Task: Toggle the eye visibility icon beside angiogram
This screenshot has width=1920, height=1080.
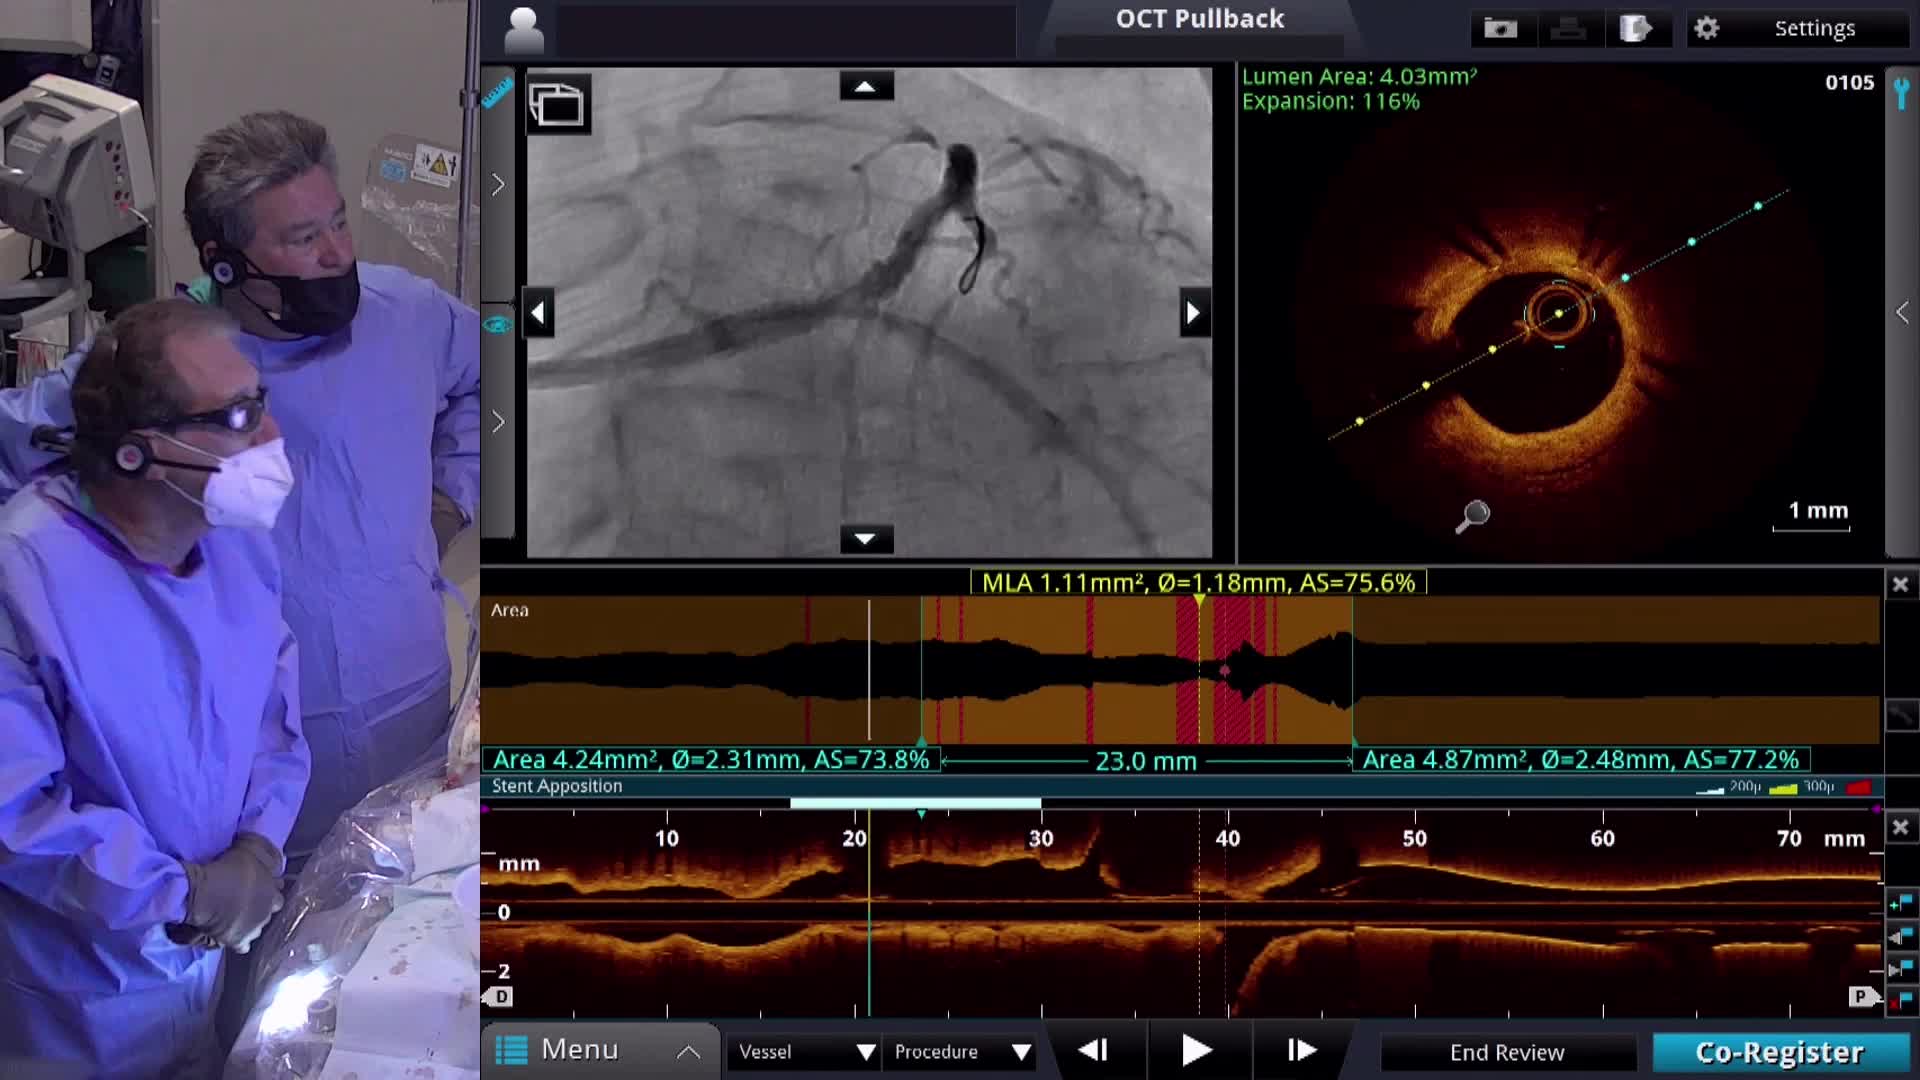Action: (x=497, y=325)
